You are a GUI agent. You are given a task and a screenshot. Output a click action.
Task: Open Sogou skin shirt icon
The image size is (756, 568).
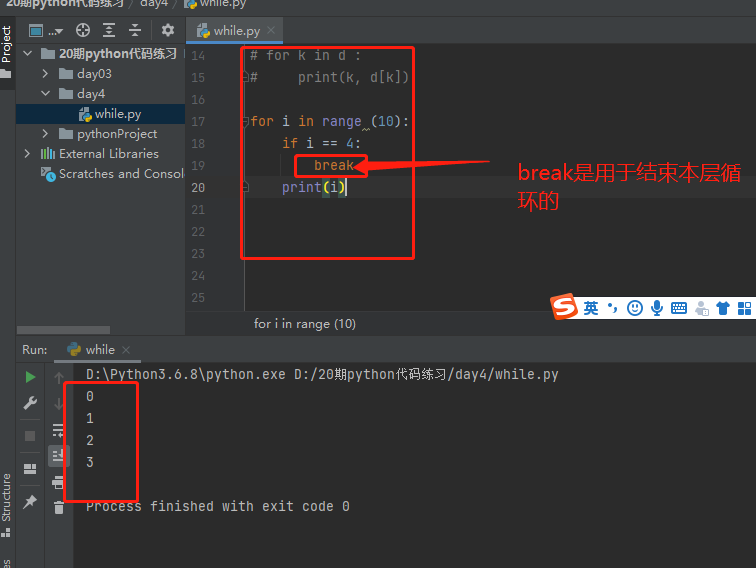tap(723, 308)
